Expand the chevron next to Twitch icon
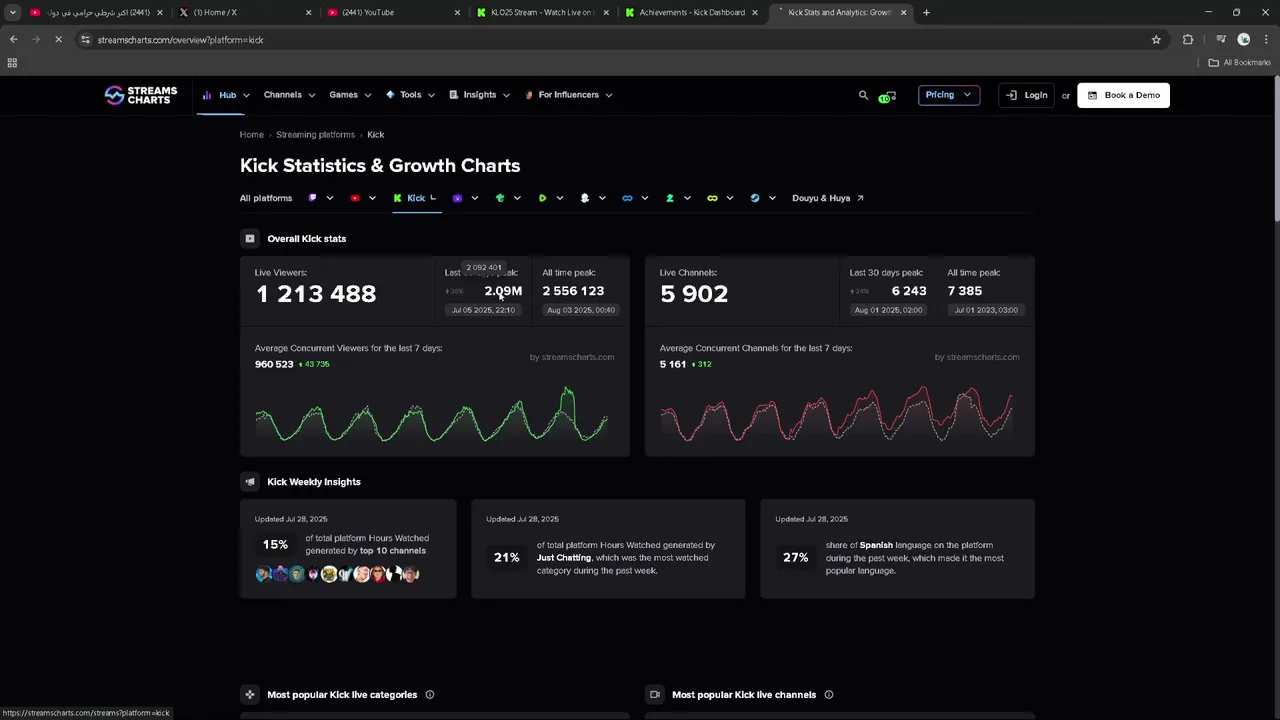 pos(330,198)
